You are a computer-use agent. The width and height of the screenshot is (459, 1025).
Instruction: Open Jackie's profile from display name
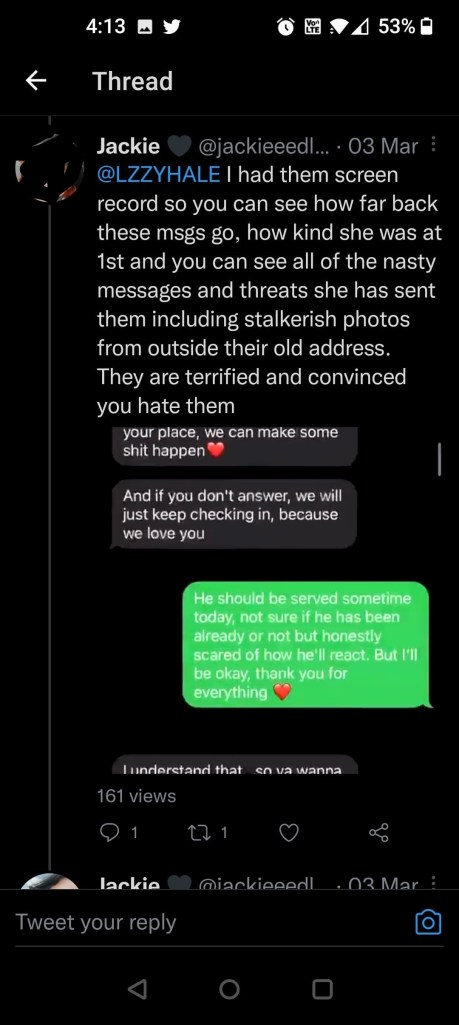(128, 146)
